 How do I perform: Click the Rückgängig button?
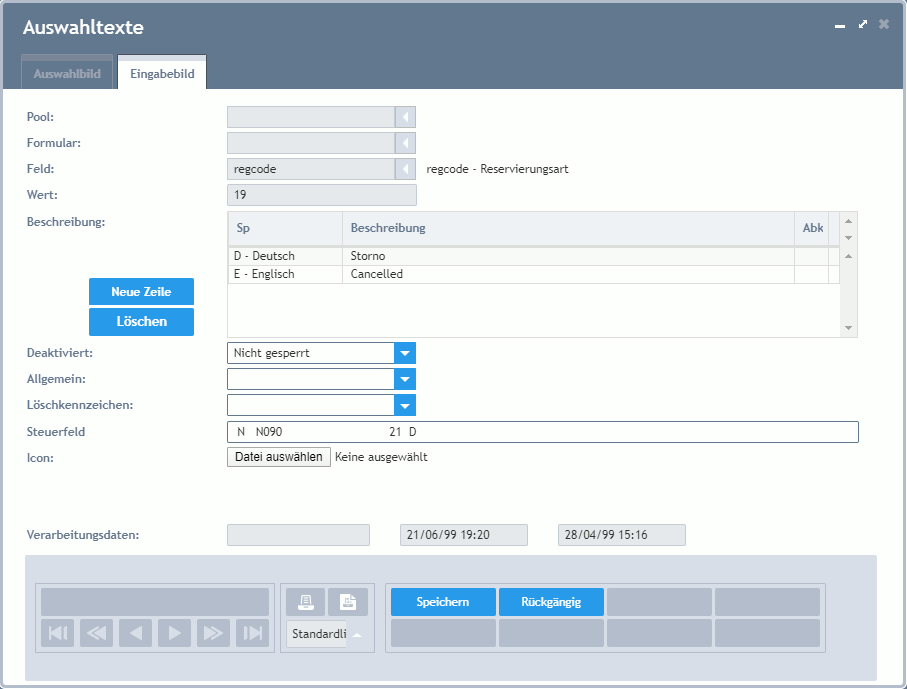click(551, 602)
